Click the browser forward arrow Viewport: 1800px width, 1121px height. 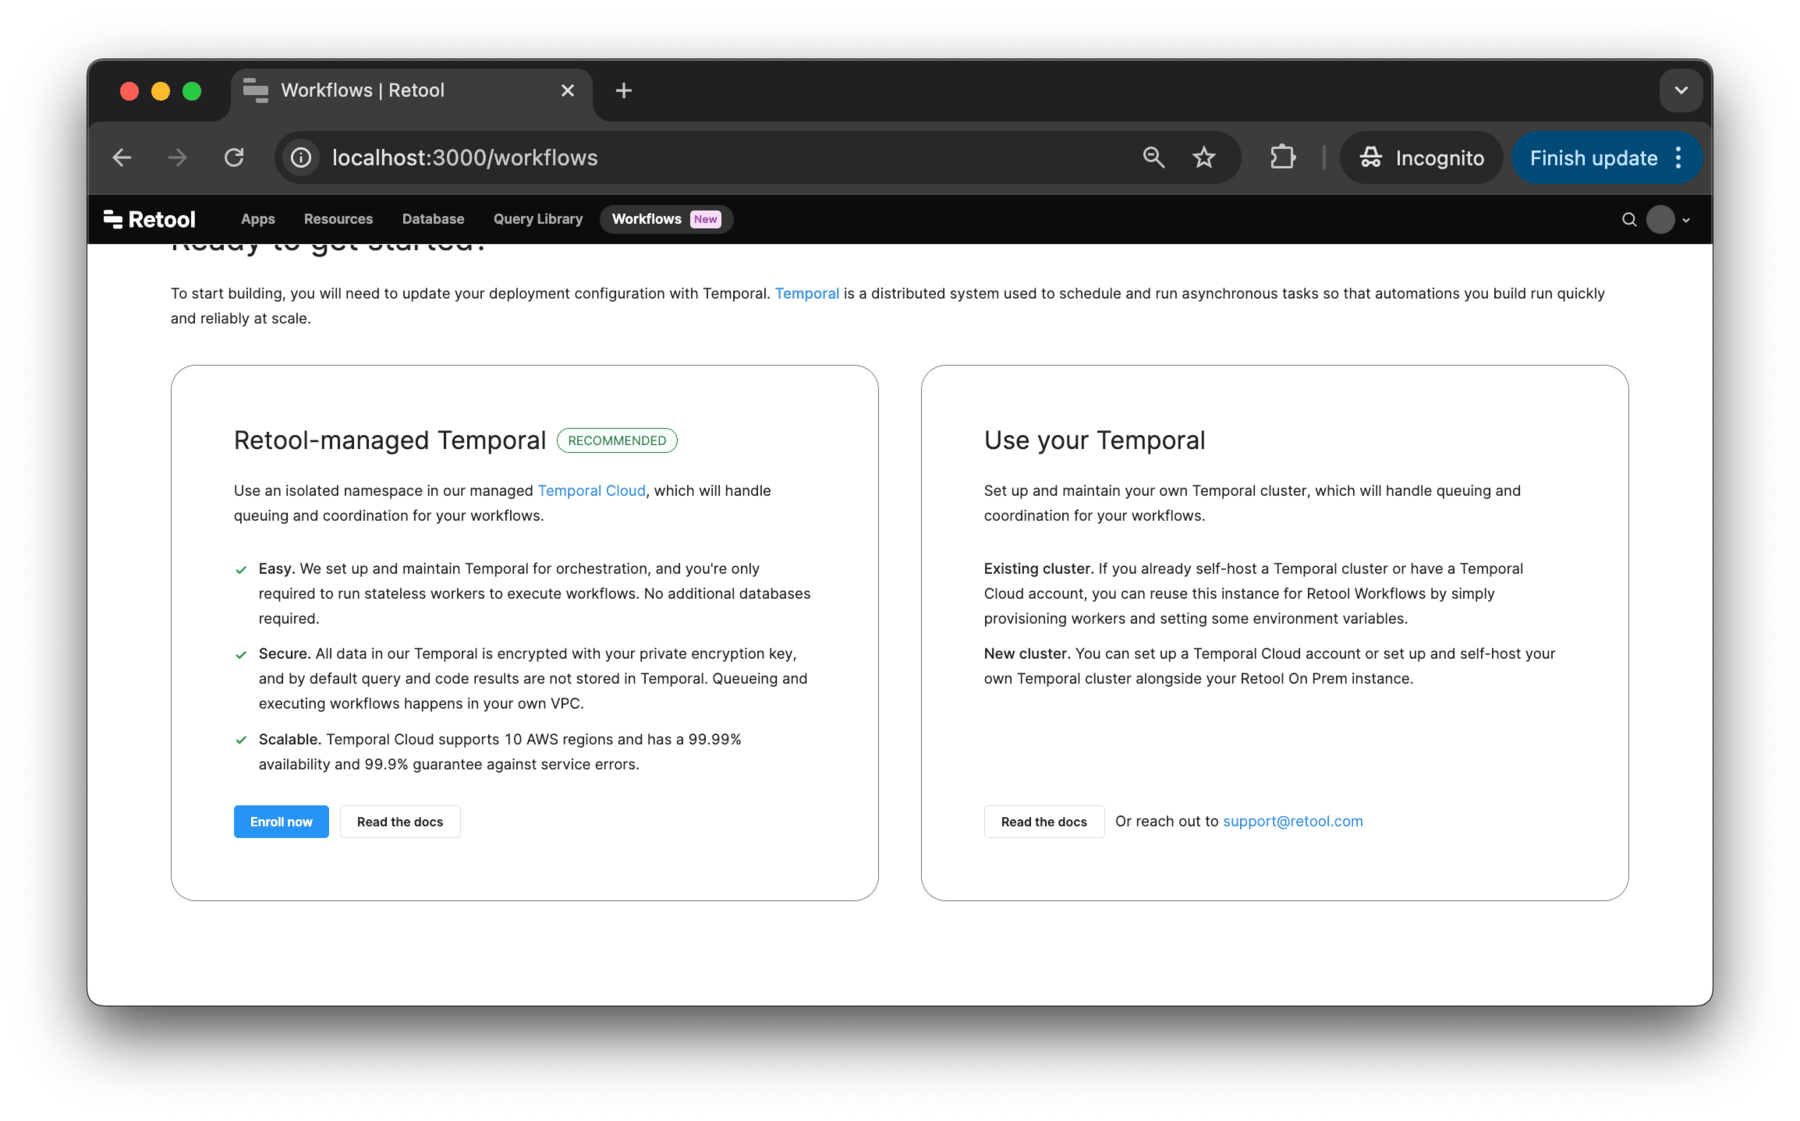pyautogui.click(x=178, y=158)
